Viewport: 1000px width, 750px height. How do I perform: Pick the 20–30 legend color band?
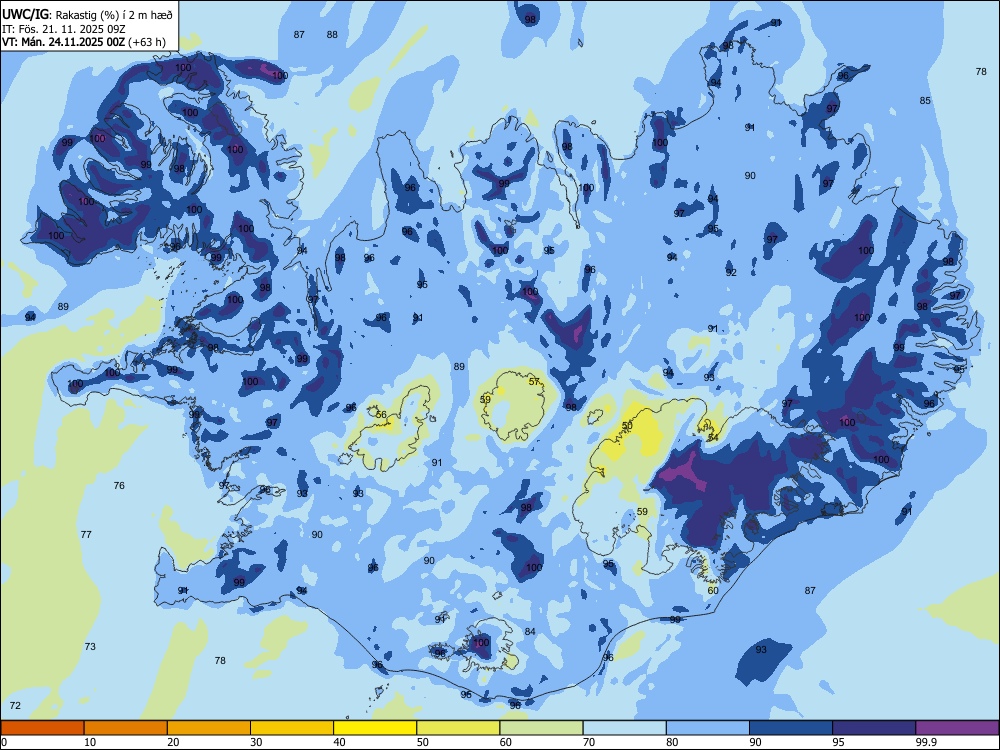tap(209, 728)
